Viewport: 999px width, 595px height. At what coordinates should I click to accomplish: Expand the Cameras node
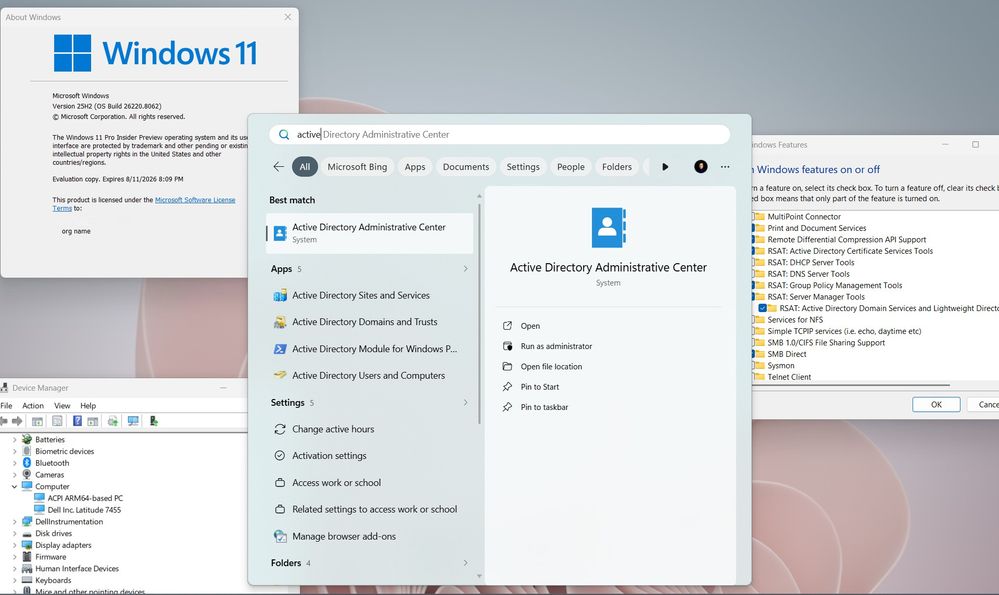click(15, 475)
